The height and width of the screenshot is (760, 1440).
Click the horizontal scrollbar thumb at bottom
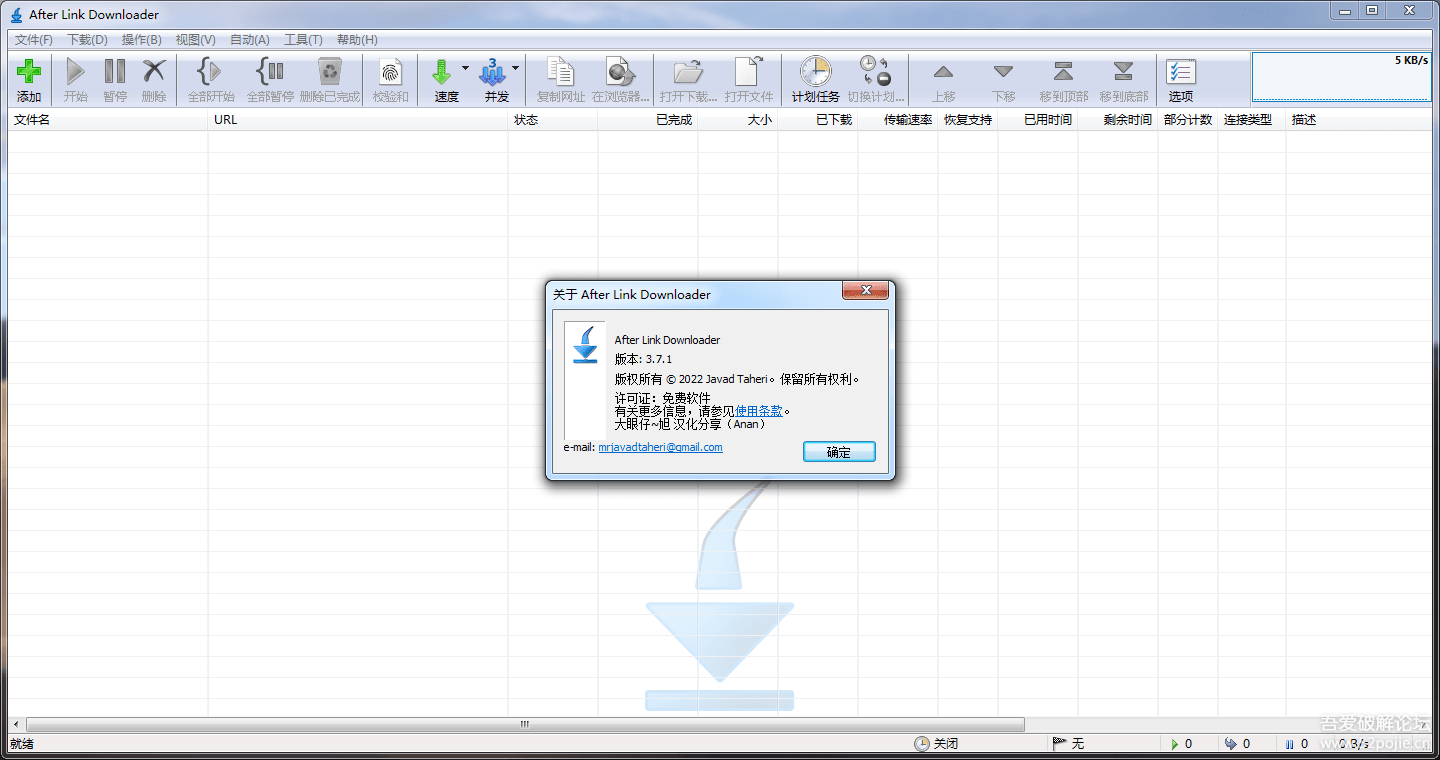(x=525, y=725)
